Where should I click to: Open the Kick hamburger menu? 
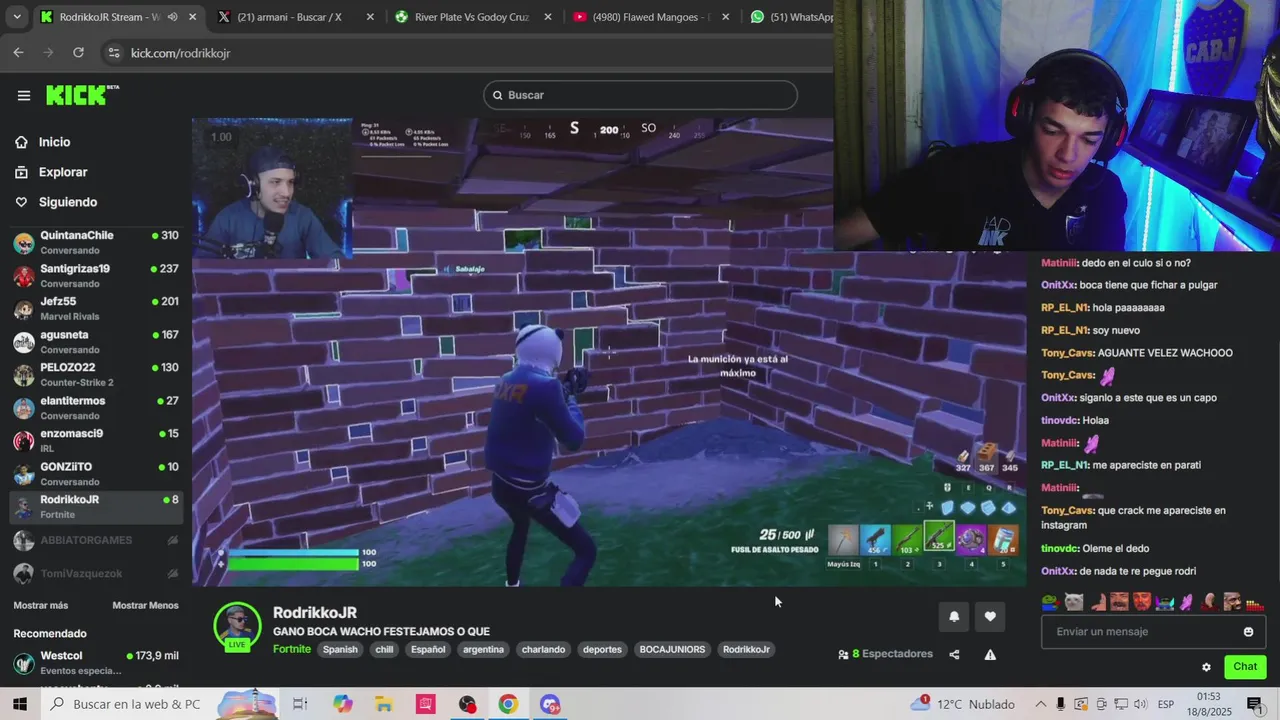tap(24, 96)
